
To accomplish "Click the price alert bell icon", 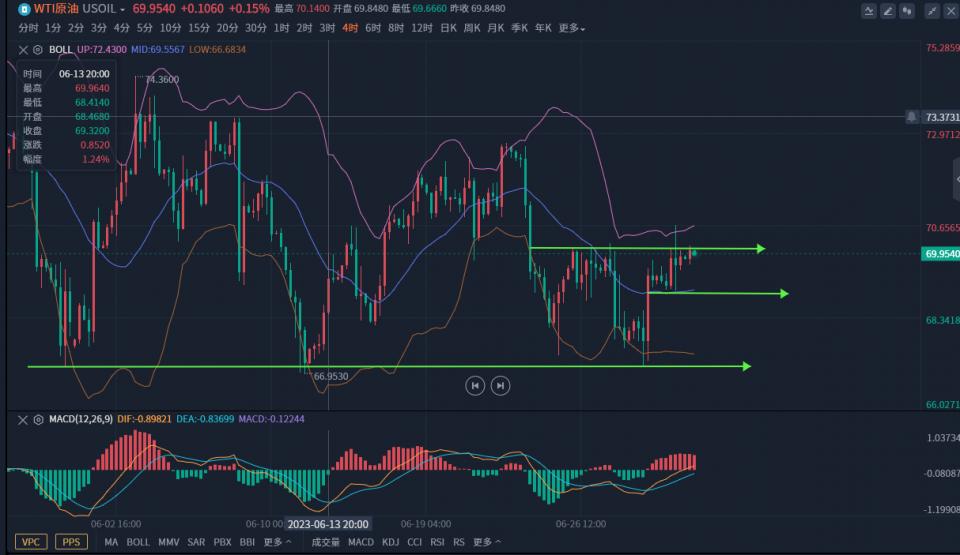I will click(912, 117).
